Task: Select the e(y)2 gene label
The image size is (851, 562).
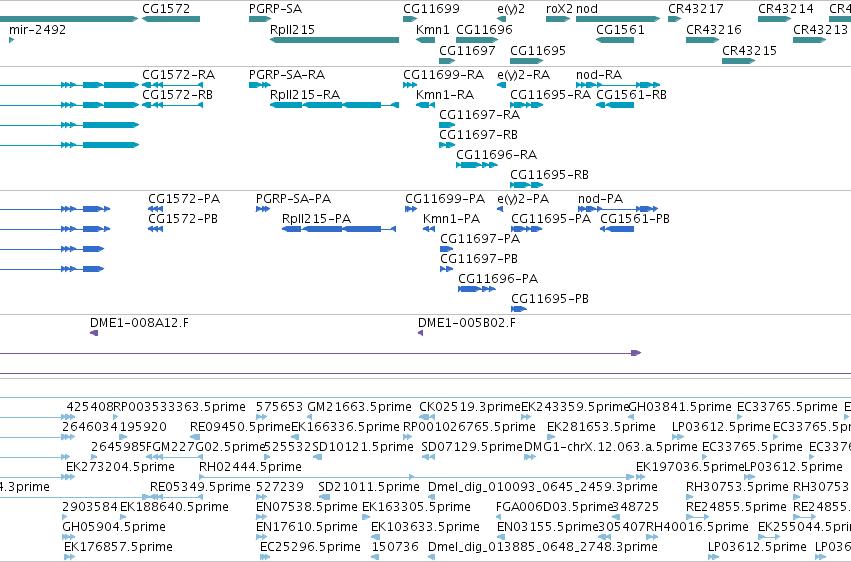Action: [x=511, y=9]
